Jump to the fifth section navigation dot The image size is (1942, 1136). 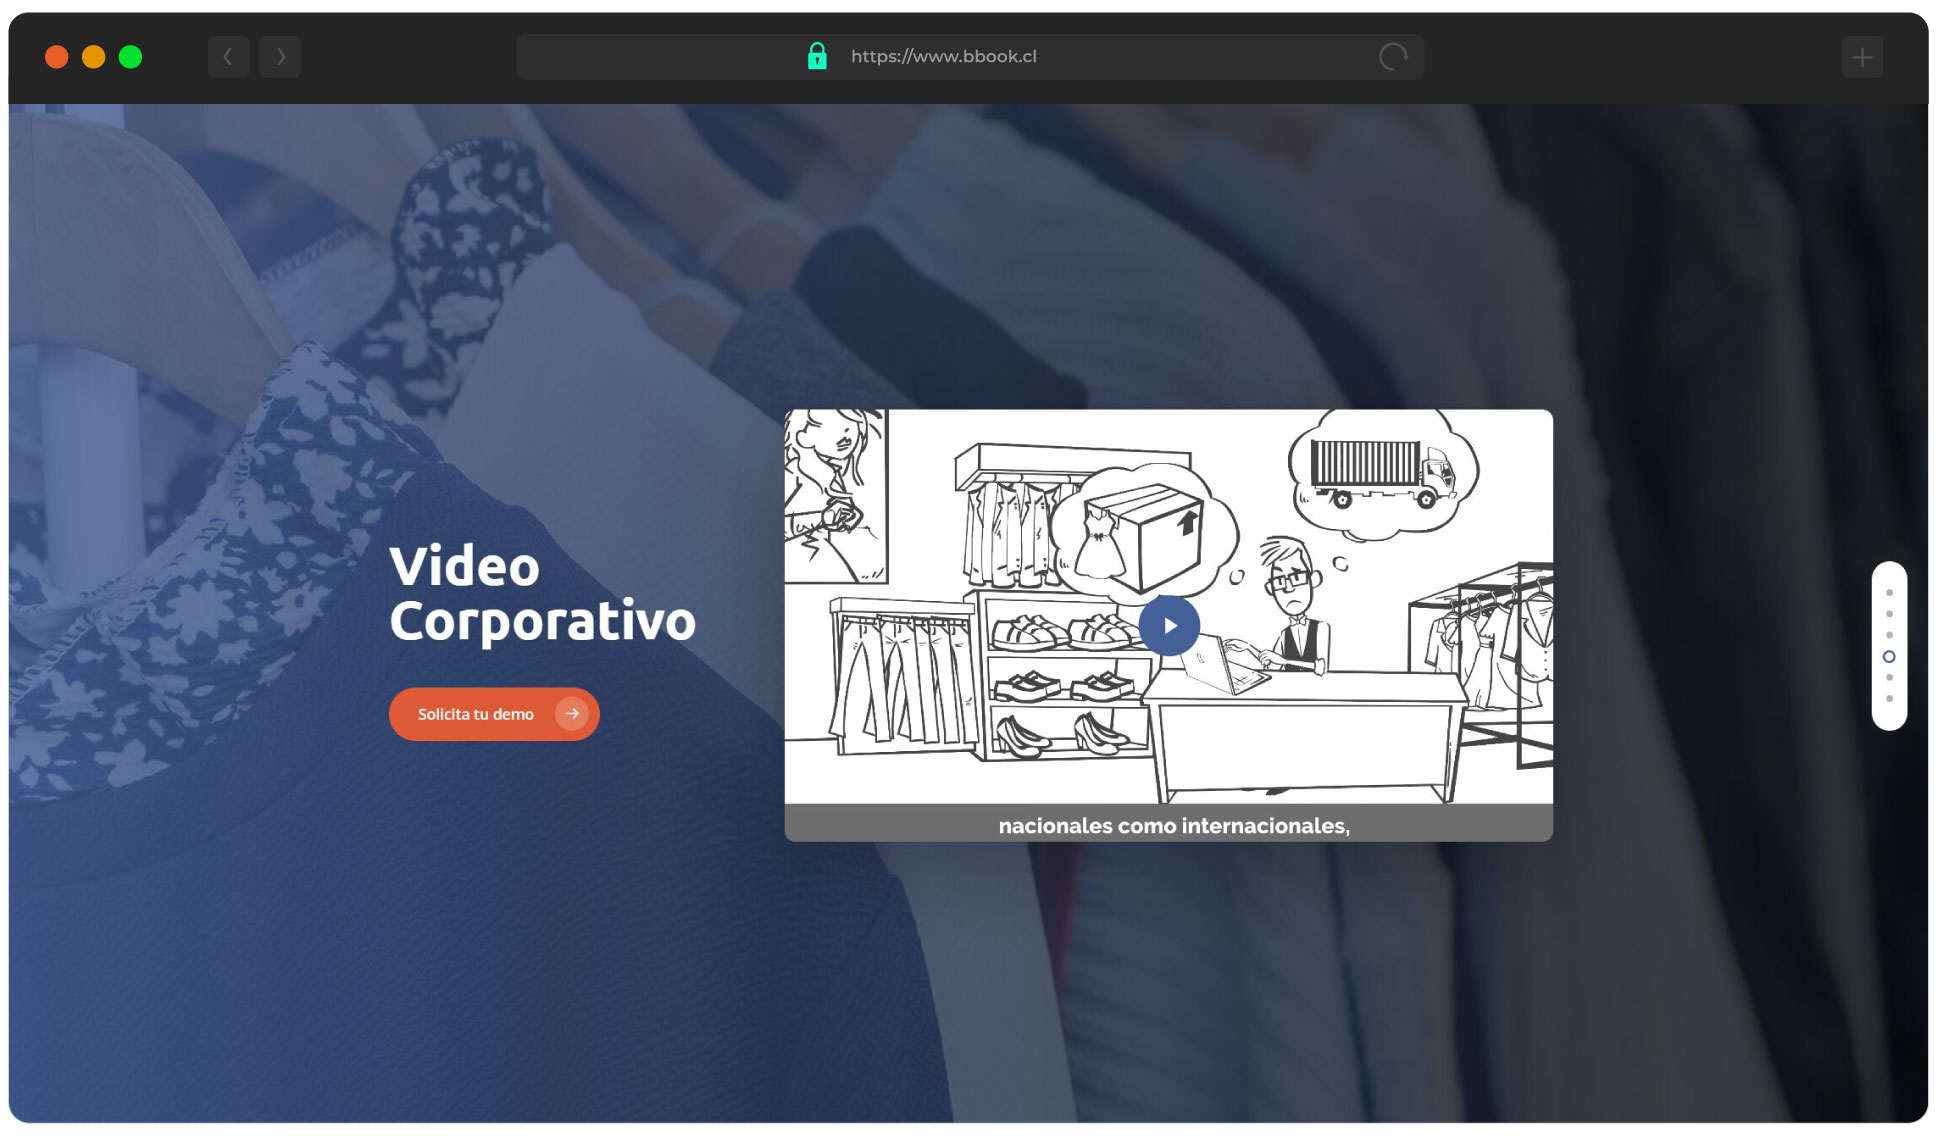coord(1889,678)
